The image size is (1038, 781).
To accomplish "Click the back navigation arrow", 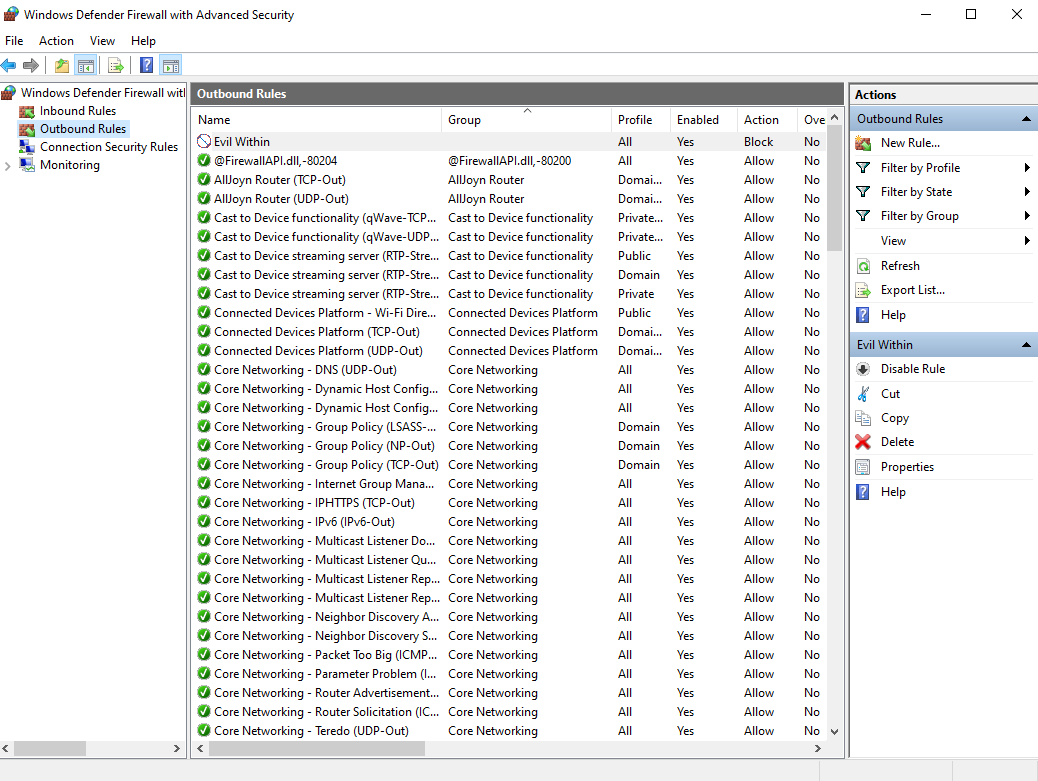I will [12, 65].
